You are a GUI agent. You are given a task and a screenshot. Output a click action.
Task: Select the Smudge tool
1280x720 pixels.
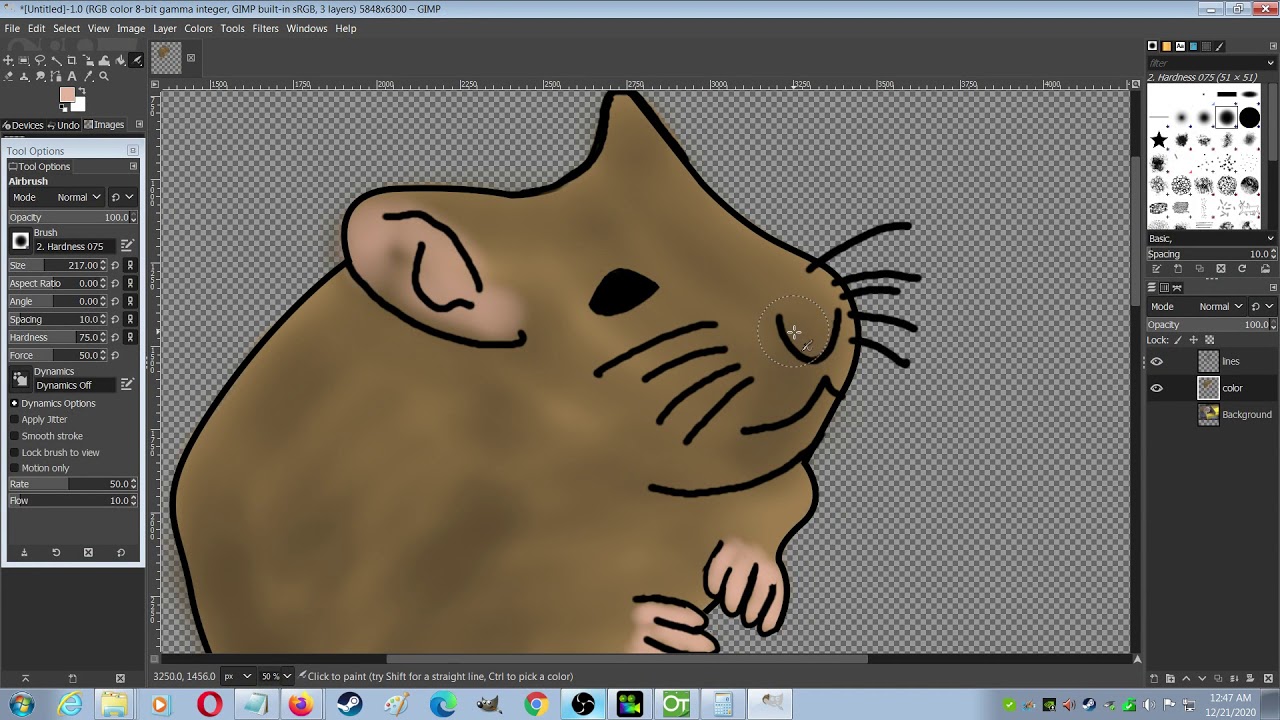click(x=40, y=77)
